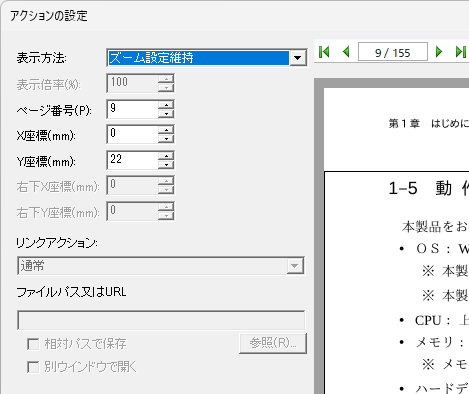The height and width of the screenshot is (394, 469).
Task: Increase the Y座標 value with up arrow
Action: coord(166,156)
